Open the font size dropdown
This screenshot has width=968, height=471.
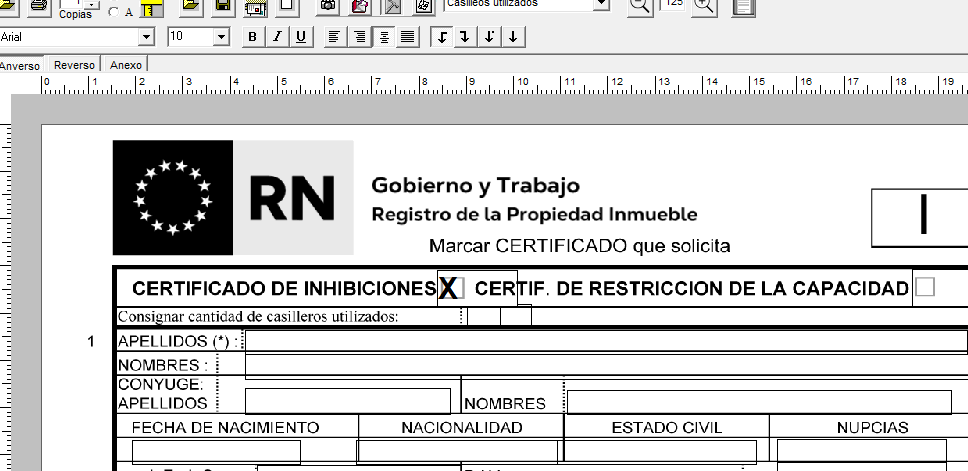pos(222,37)
